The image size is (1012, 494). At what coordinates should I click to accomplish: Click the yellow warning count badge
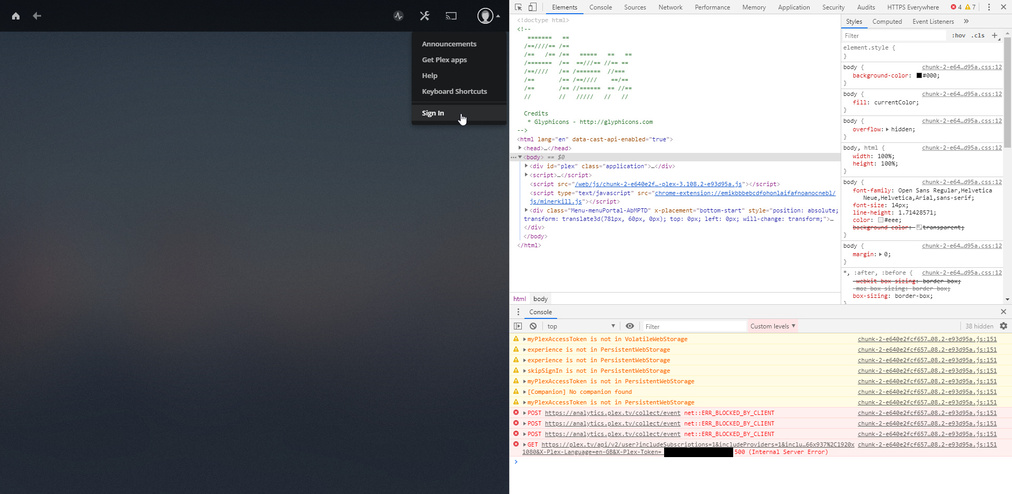(x=970, y=7)
